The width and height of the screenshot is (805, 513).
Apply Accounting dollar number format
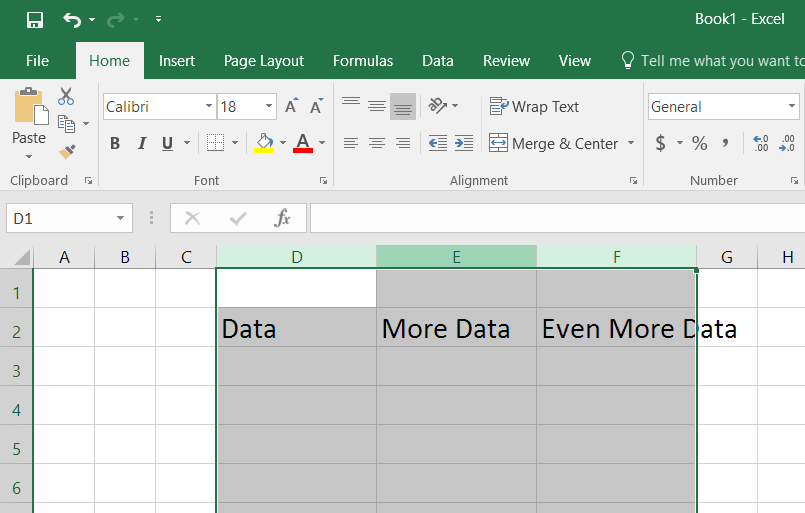[x=661, y=143]
